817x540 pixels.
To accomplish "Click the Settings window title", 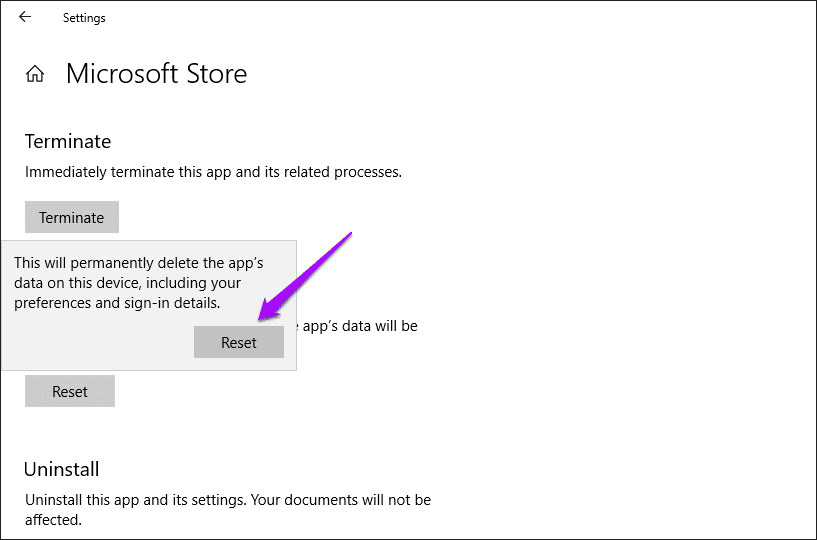I will (84, 18).
